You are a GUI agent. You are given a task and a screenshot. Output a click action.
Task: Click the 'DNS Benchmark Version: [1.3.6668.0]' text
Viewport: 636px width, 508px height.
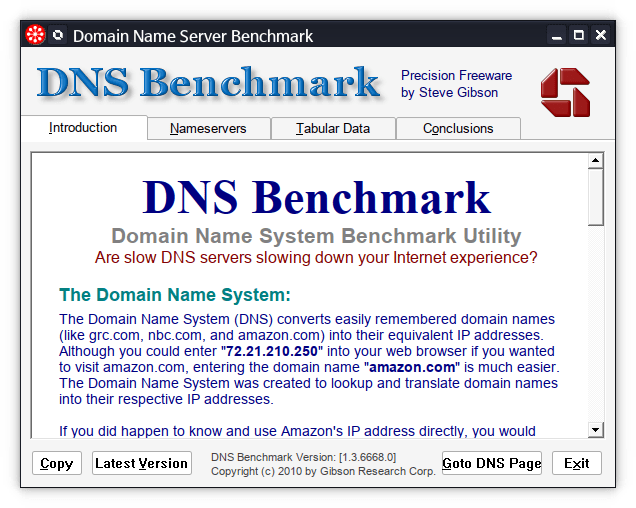303,457
